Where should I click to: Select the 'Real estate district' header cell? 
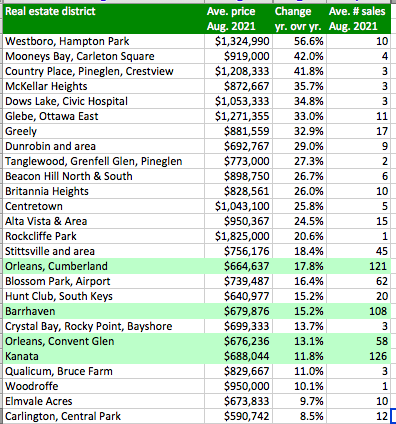click(x=104, y=19)
